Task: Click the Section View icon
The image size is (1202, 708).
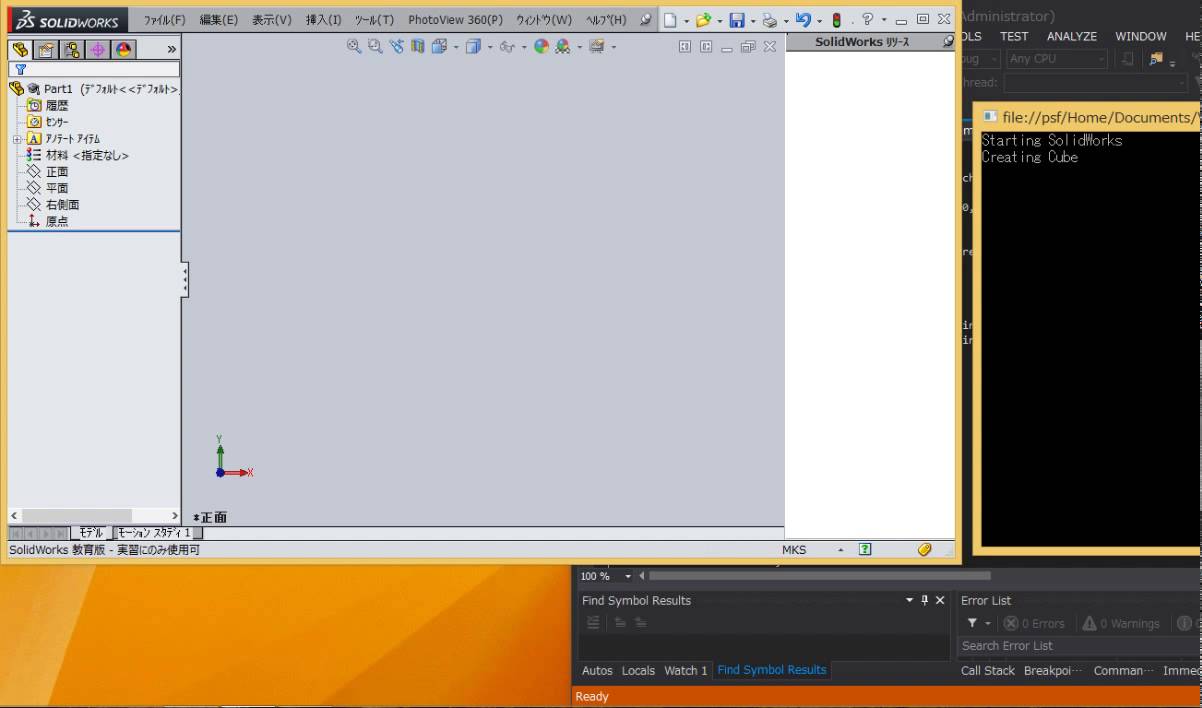Action: 417,46
